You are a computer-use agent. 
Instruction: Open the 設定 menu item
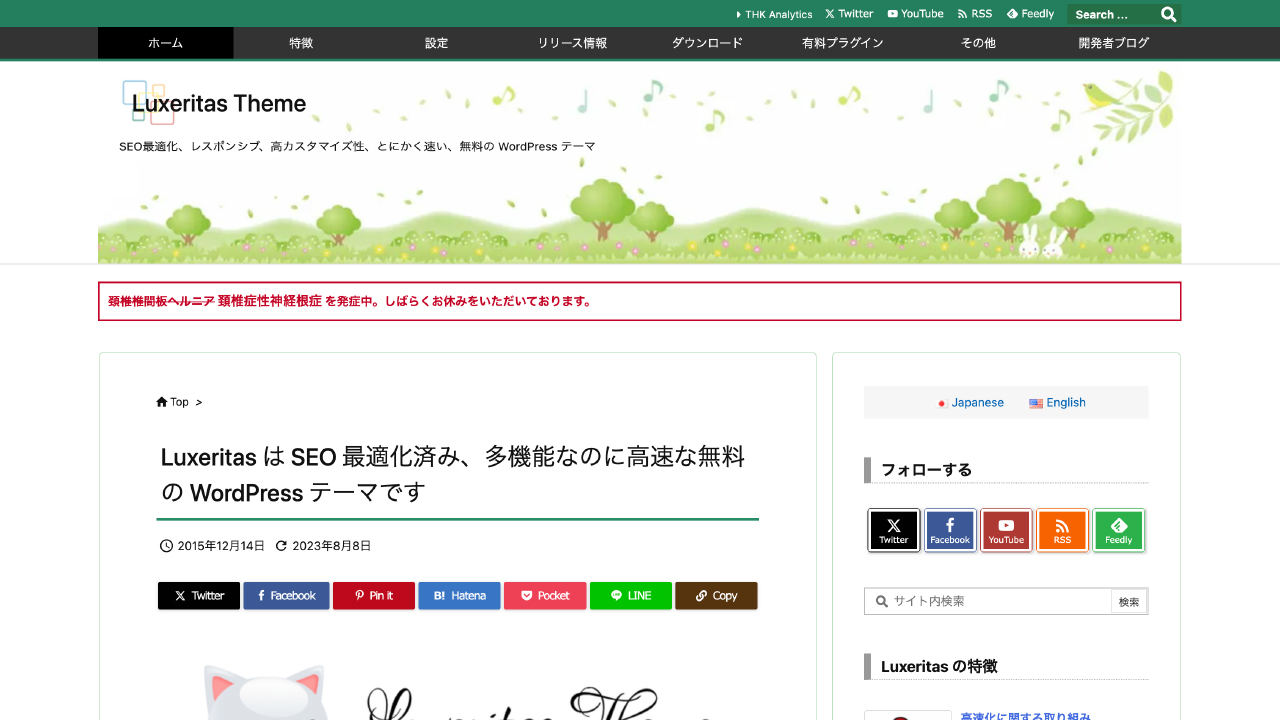point(436,43)
